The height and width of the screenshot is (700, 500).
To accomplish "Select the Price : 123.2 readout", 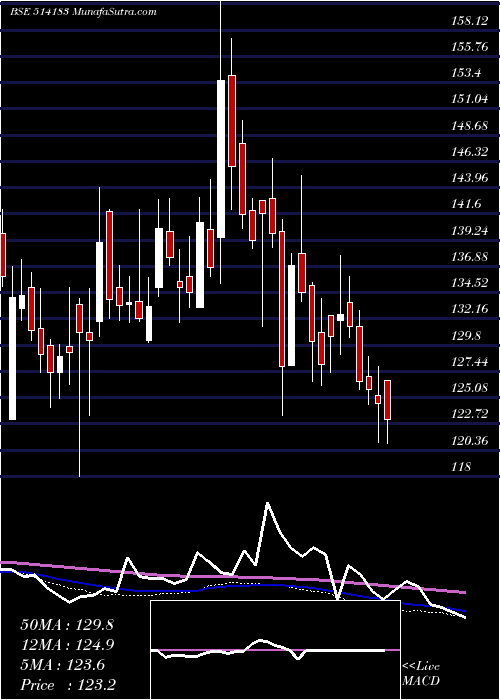I will (x=68, y=685).
